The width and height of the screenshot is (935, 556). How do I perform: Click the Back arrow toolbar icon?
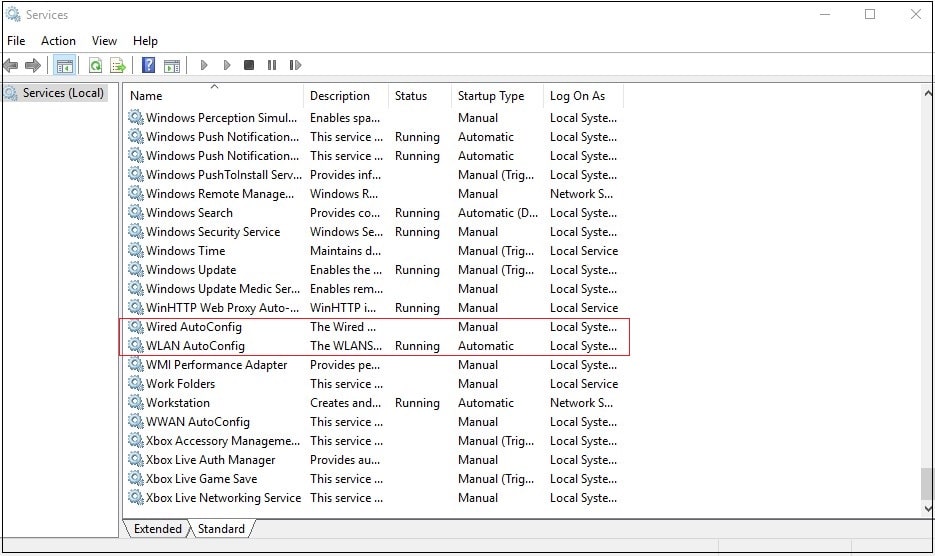coord(11,65)
